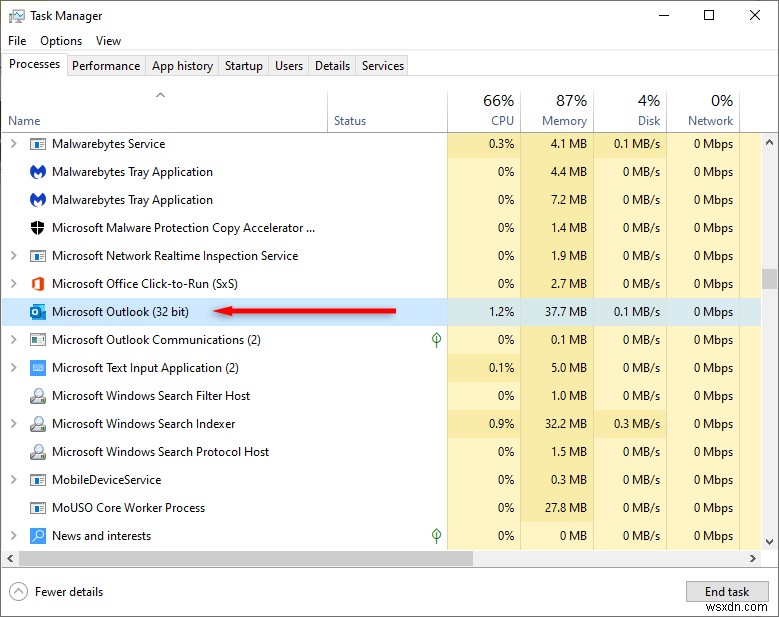Sort by the CPU column header
779x617 pixels.
484,111
